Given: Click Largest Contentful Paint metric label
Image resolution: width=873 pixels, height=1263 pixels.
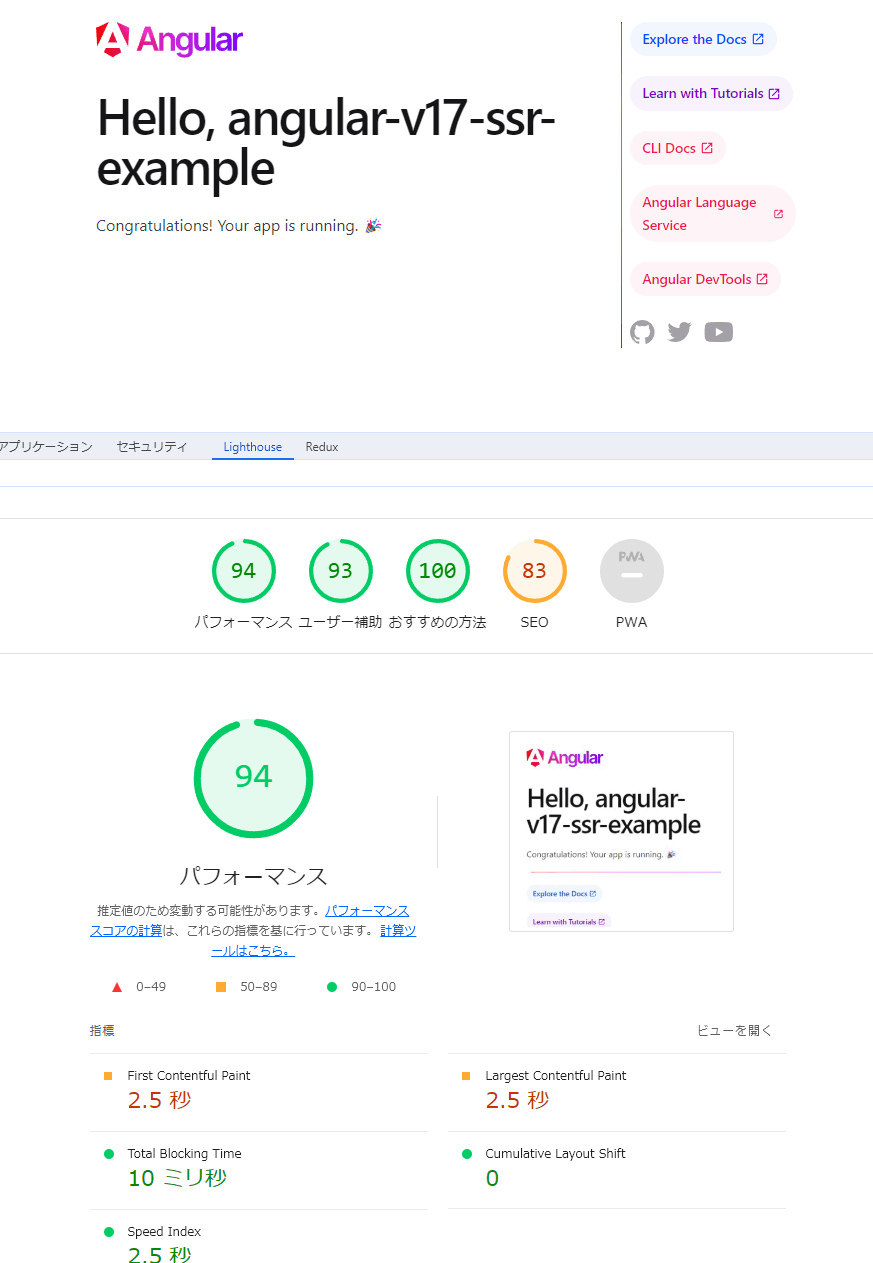Looking at the screenshot, I should tap(556, 1076).
